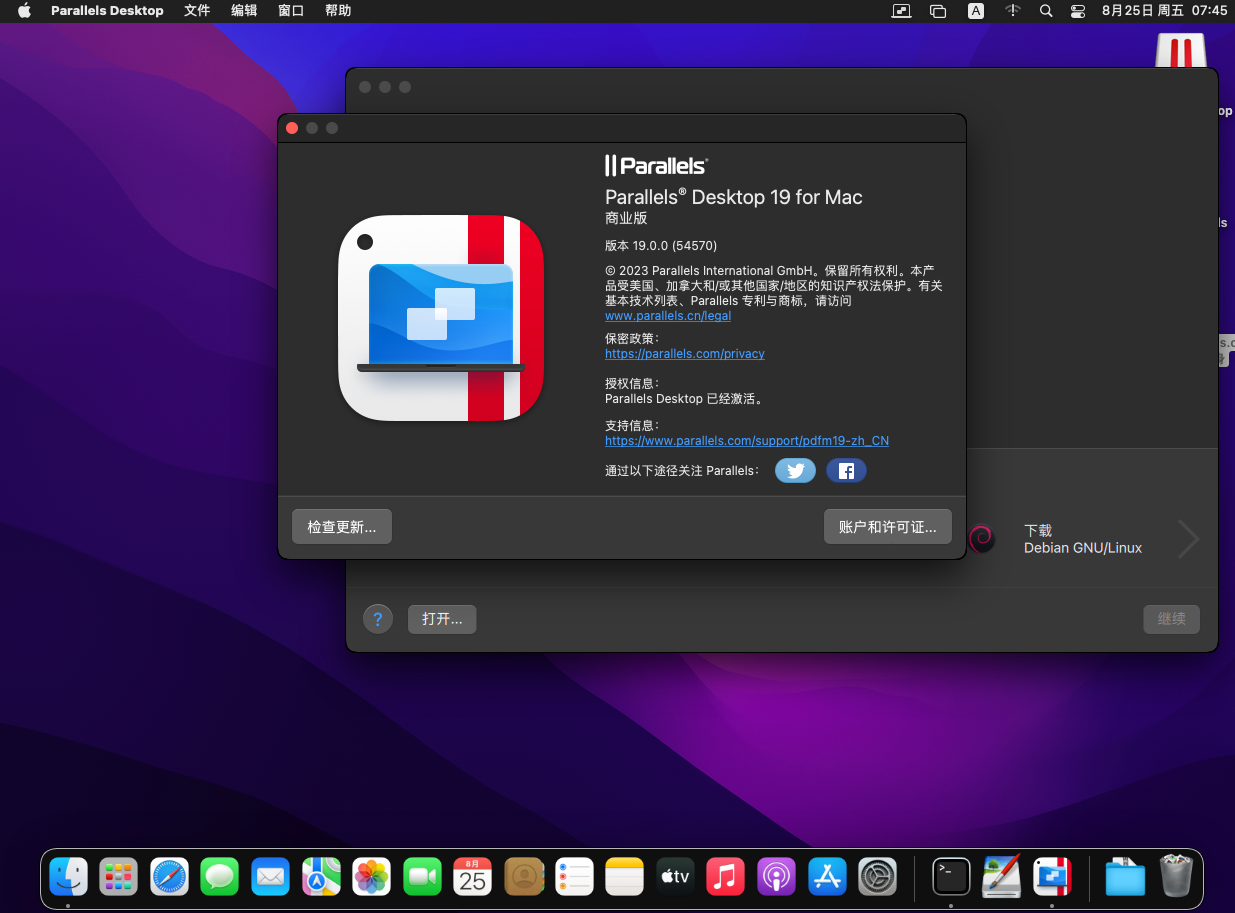
Task: Click the Facebook follow icon
Action: 846,471
